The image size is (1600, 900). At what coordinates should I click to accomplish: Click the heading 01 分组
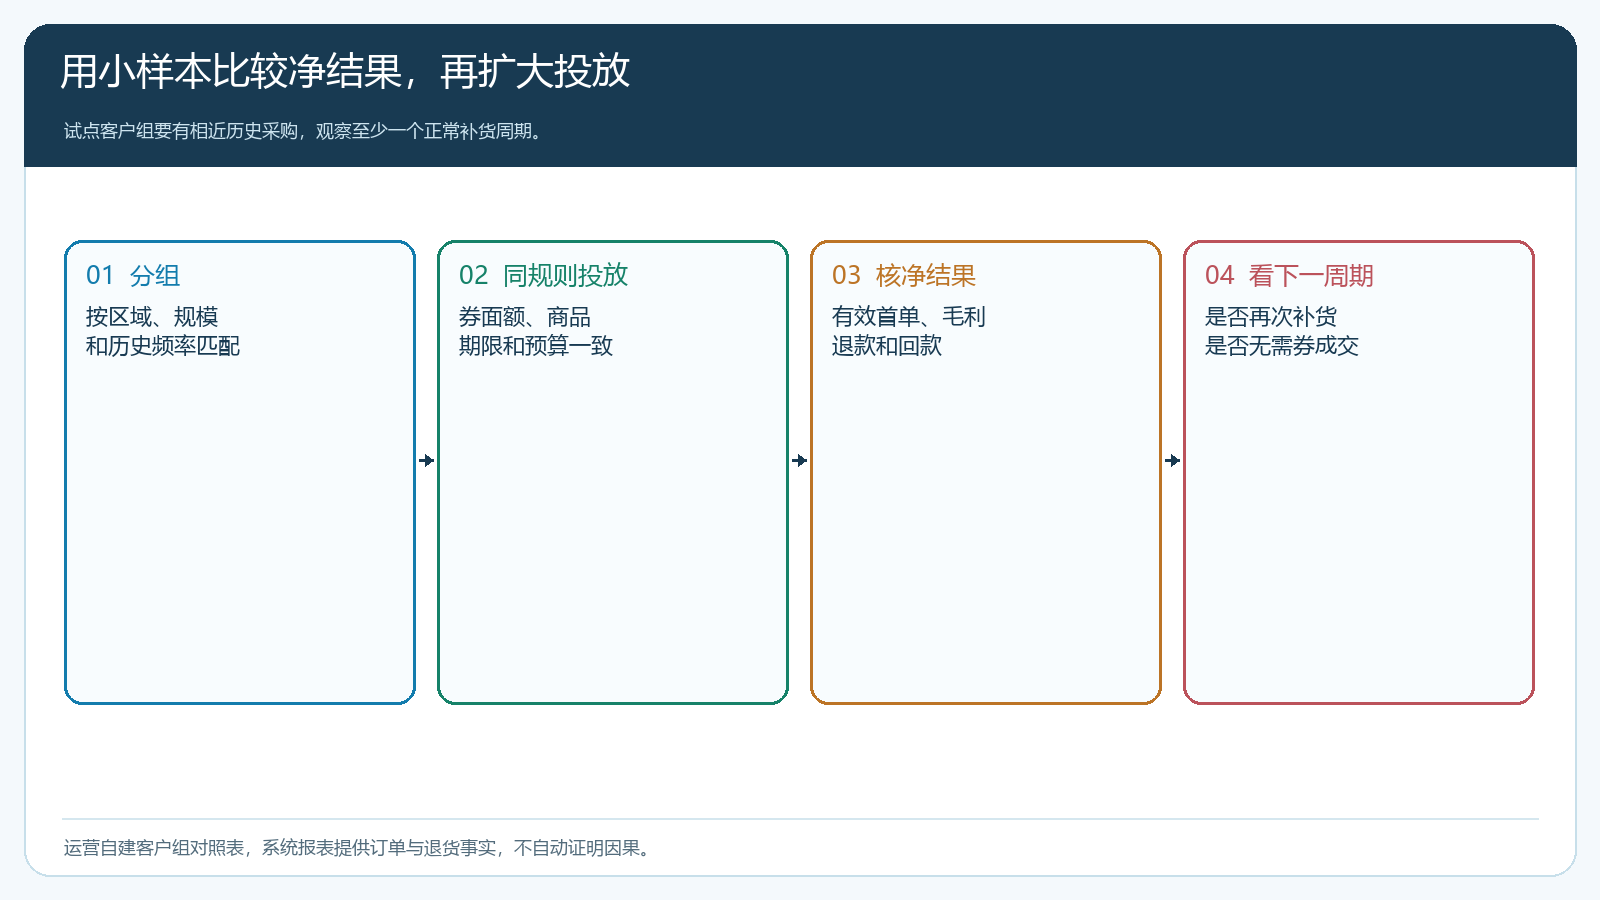[133, 275]
